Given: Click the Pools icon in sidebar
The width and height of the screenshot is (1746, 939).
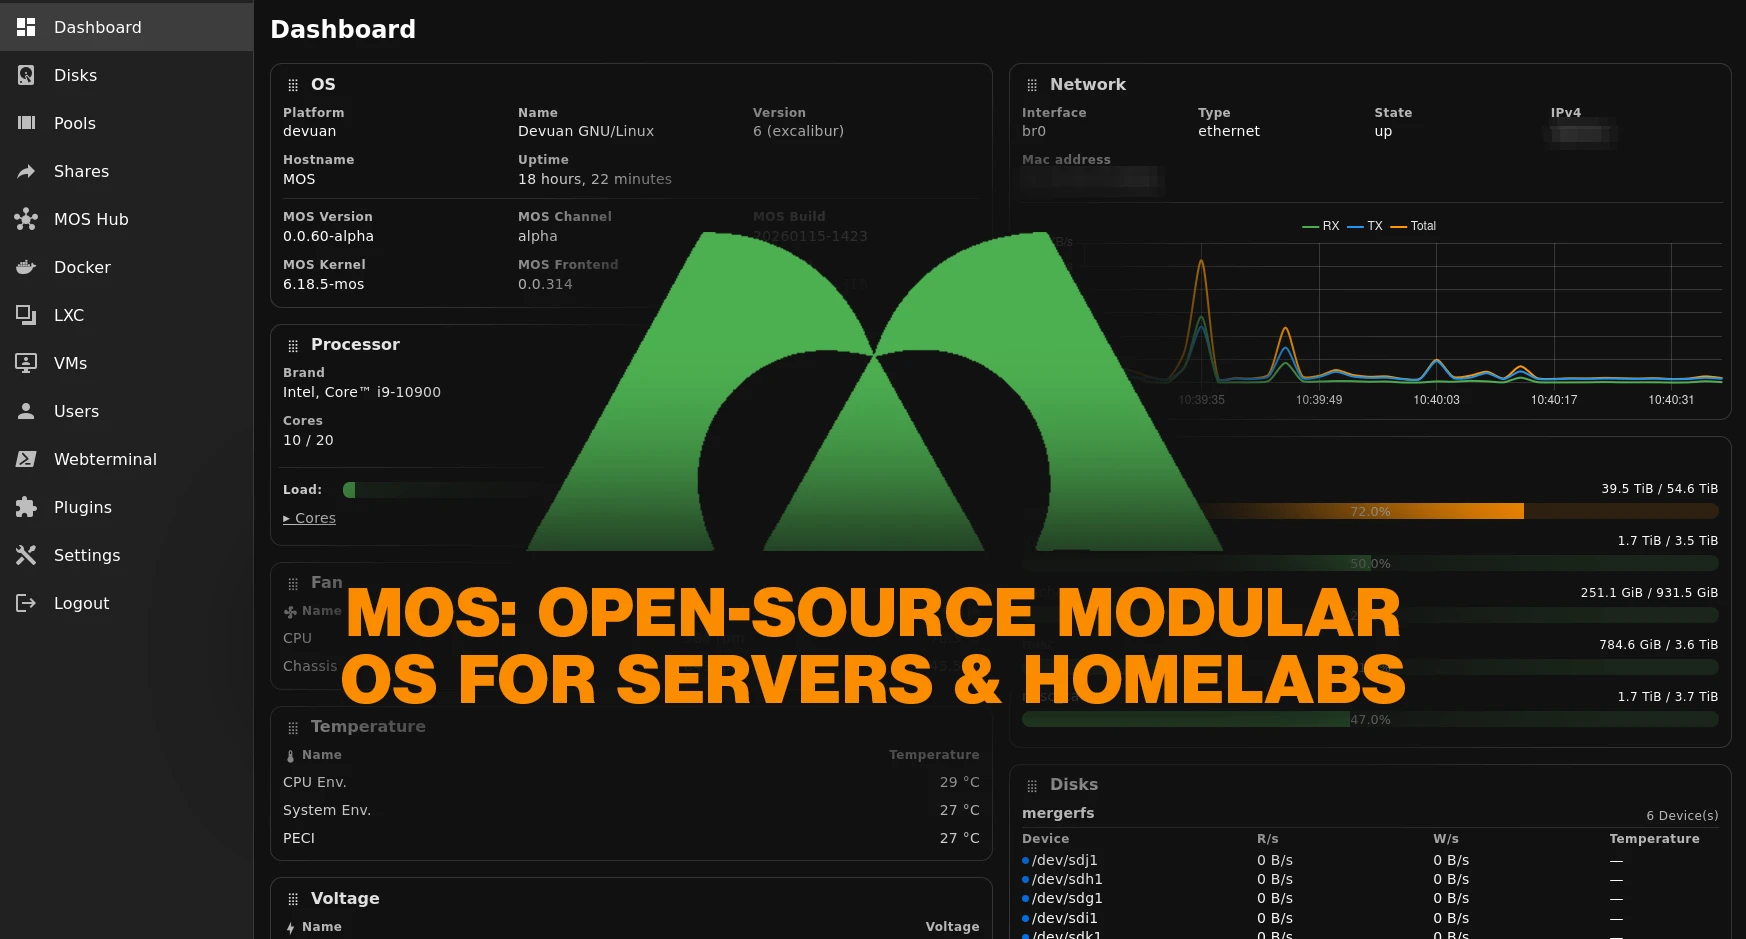Looking at the screenshot, I should pyautogui.click(x=26, y=123).
